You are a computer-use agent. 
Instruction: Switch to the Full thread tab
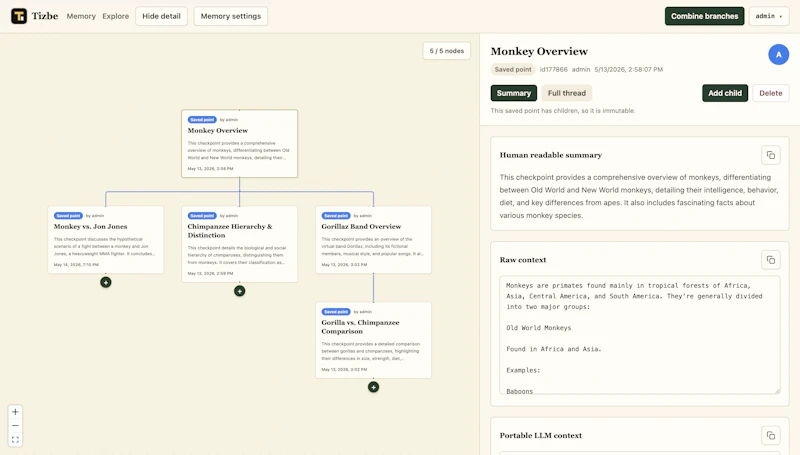click(567, 93)
